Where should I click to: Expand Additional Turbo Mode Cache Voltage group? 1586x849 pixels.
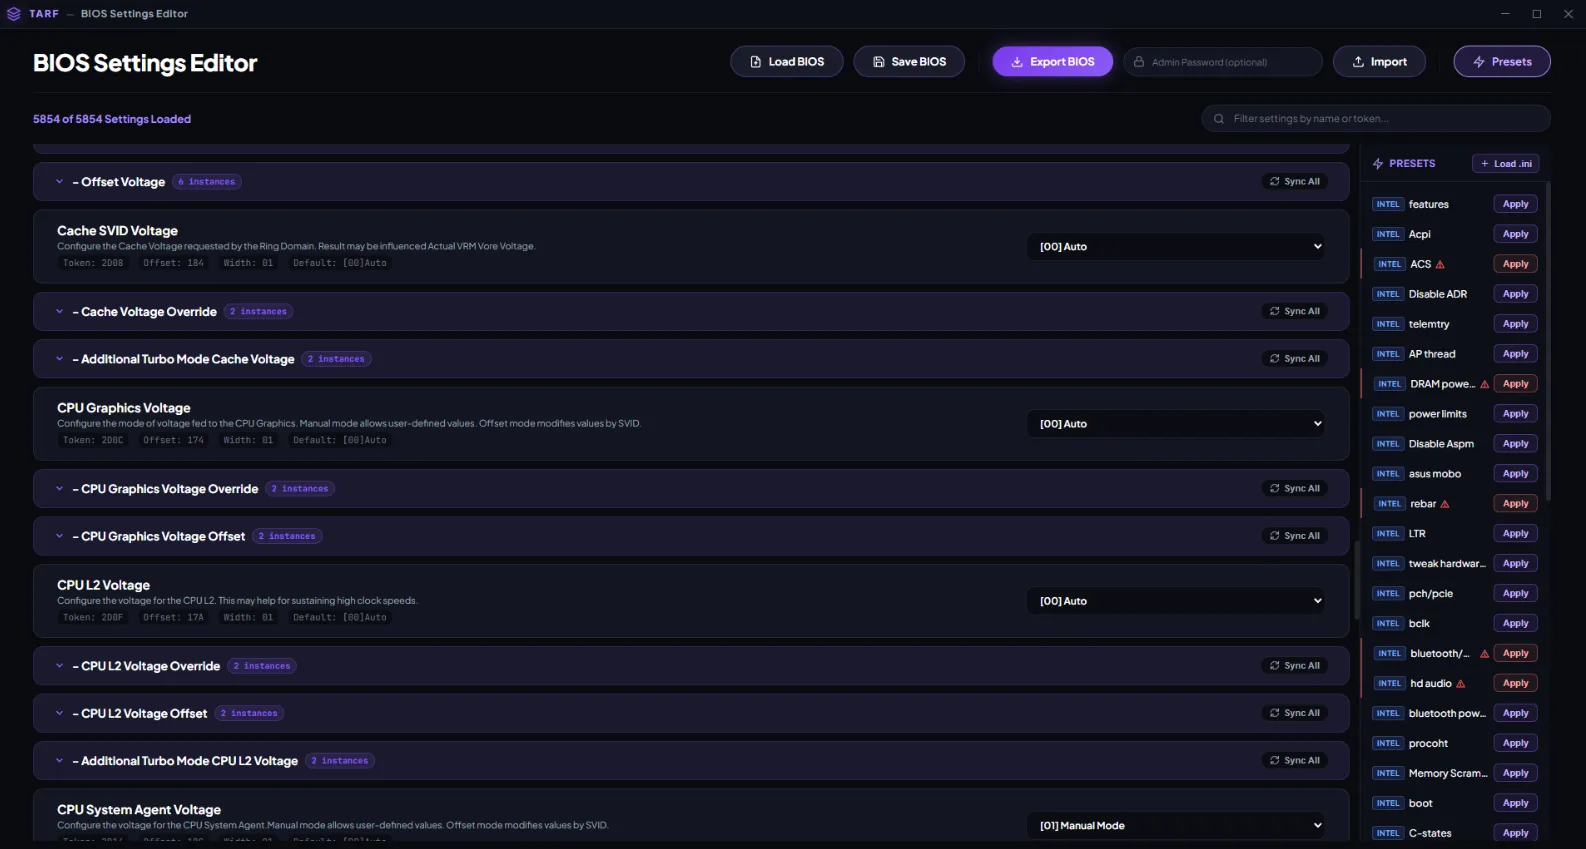click(60, 359)
